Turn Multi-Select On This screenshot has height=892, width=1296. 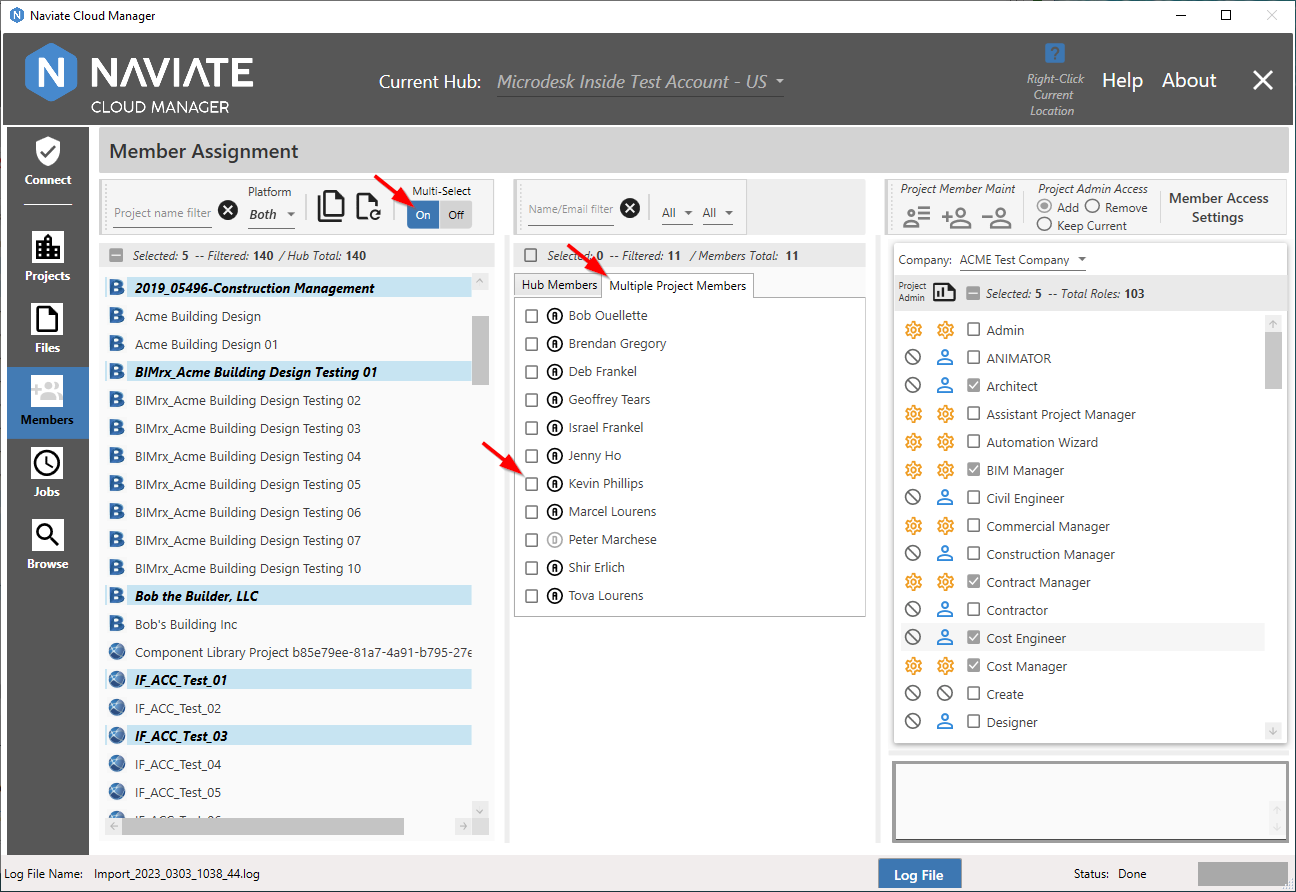click(423, 214)
